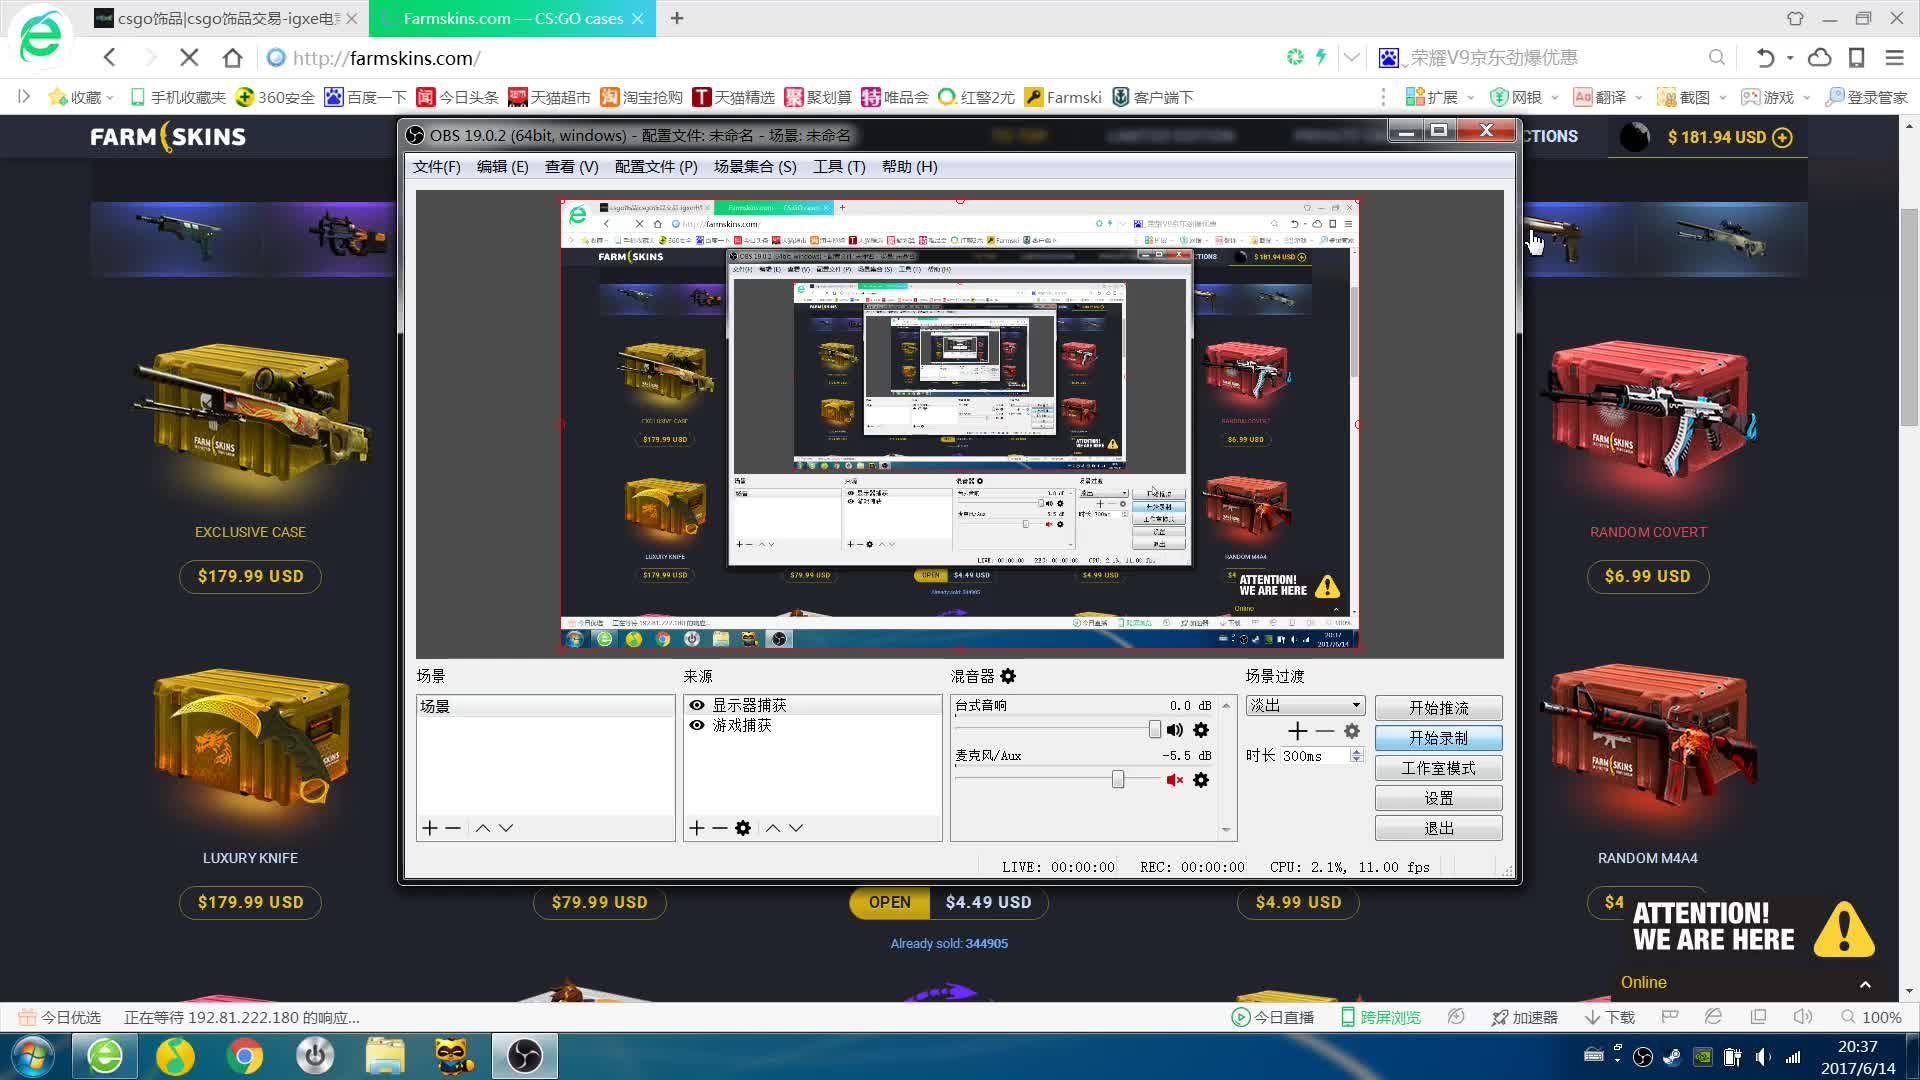Add a new scene with plus icon

click(x=430, y=828)
